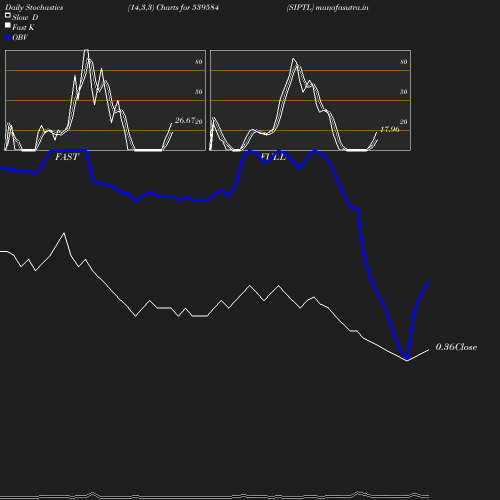Click the 80 axis label in FAST chart
The image size is (500, 500).
pyautogui.click(x=199, y=62)
